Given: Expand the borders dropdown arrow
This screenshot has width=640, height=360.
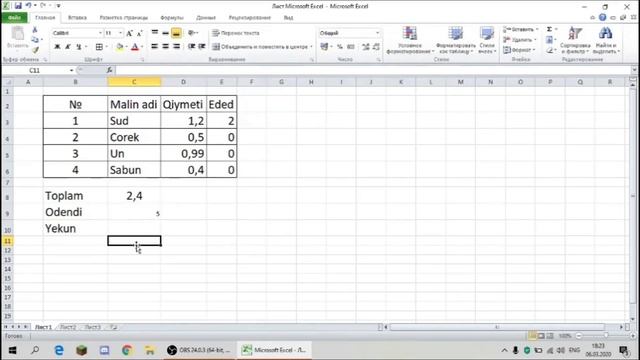Looking at the screenshot, I should (107, 47).
